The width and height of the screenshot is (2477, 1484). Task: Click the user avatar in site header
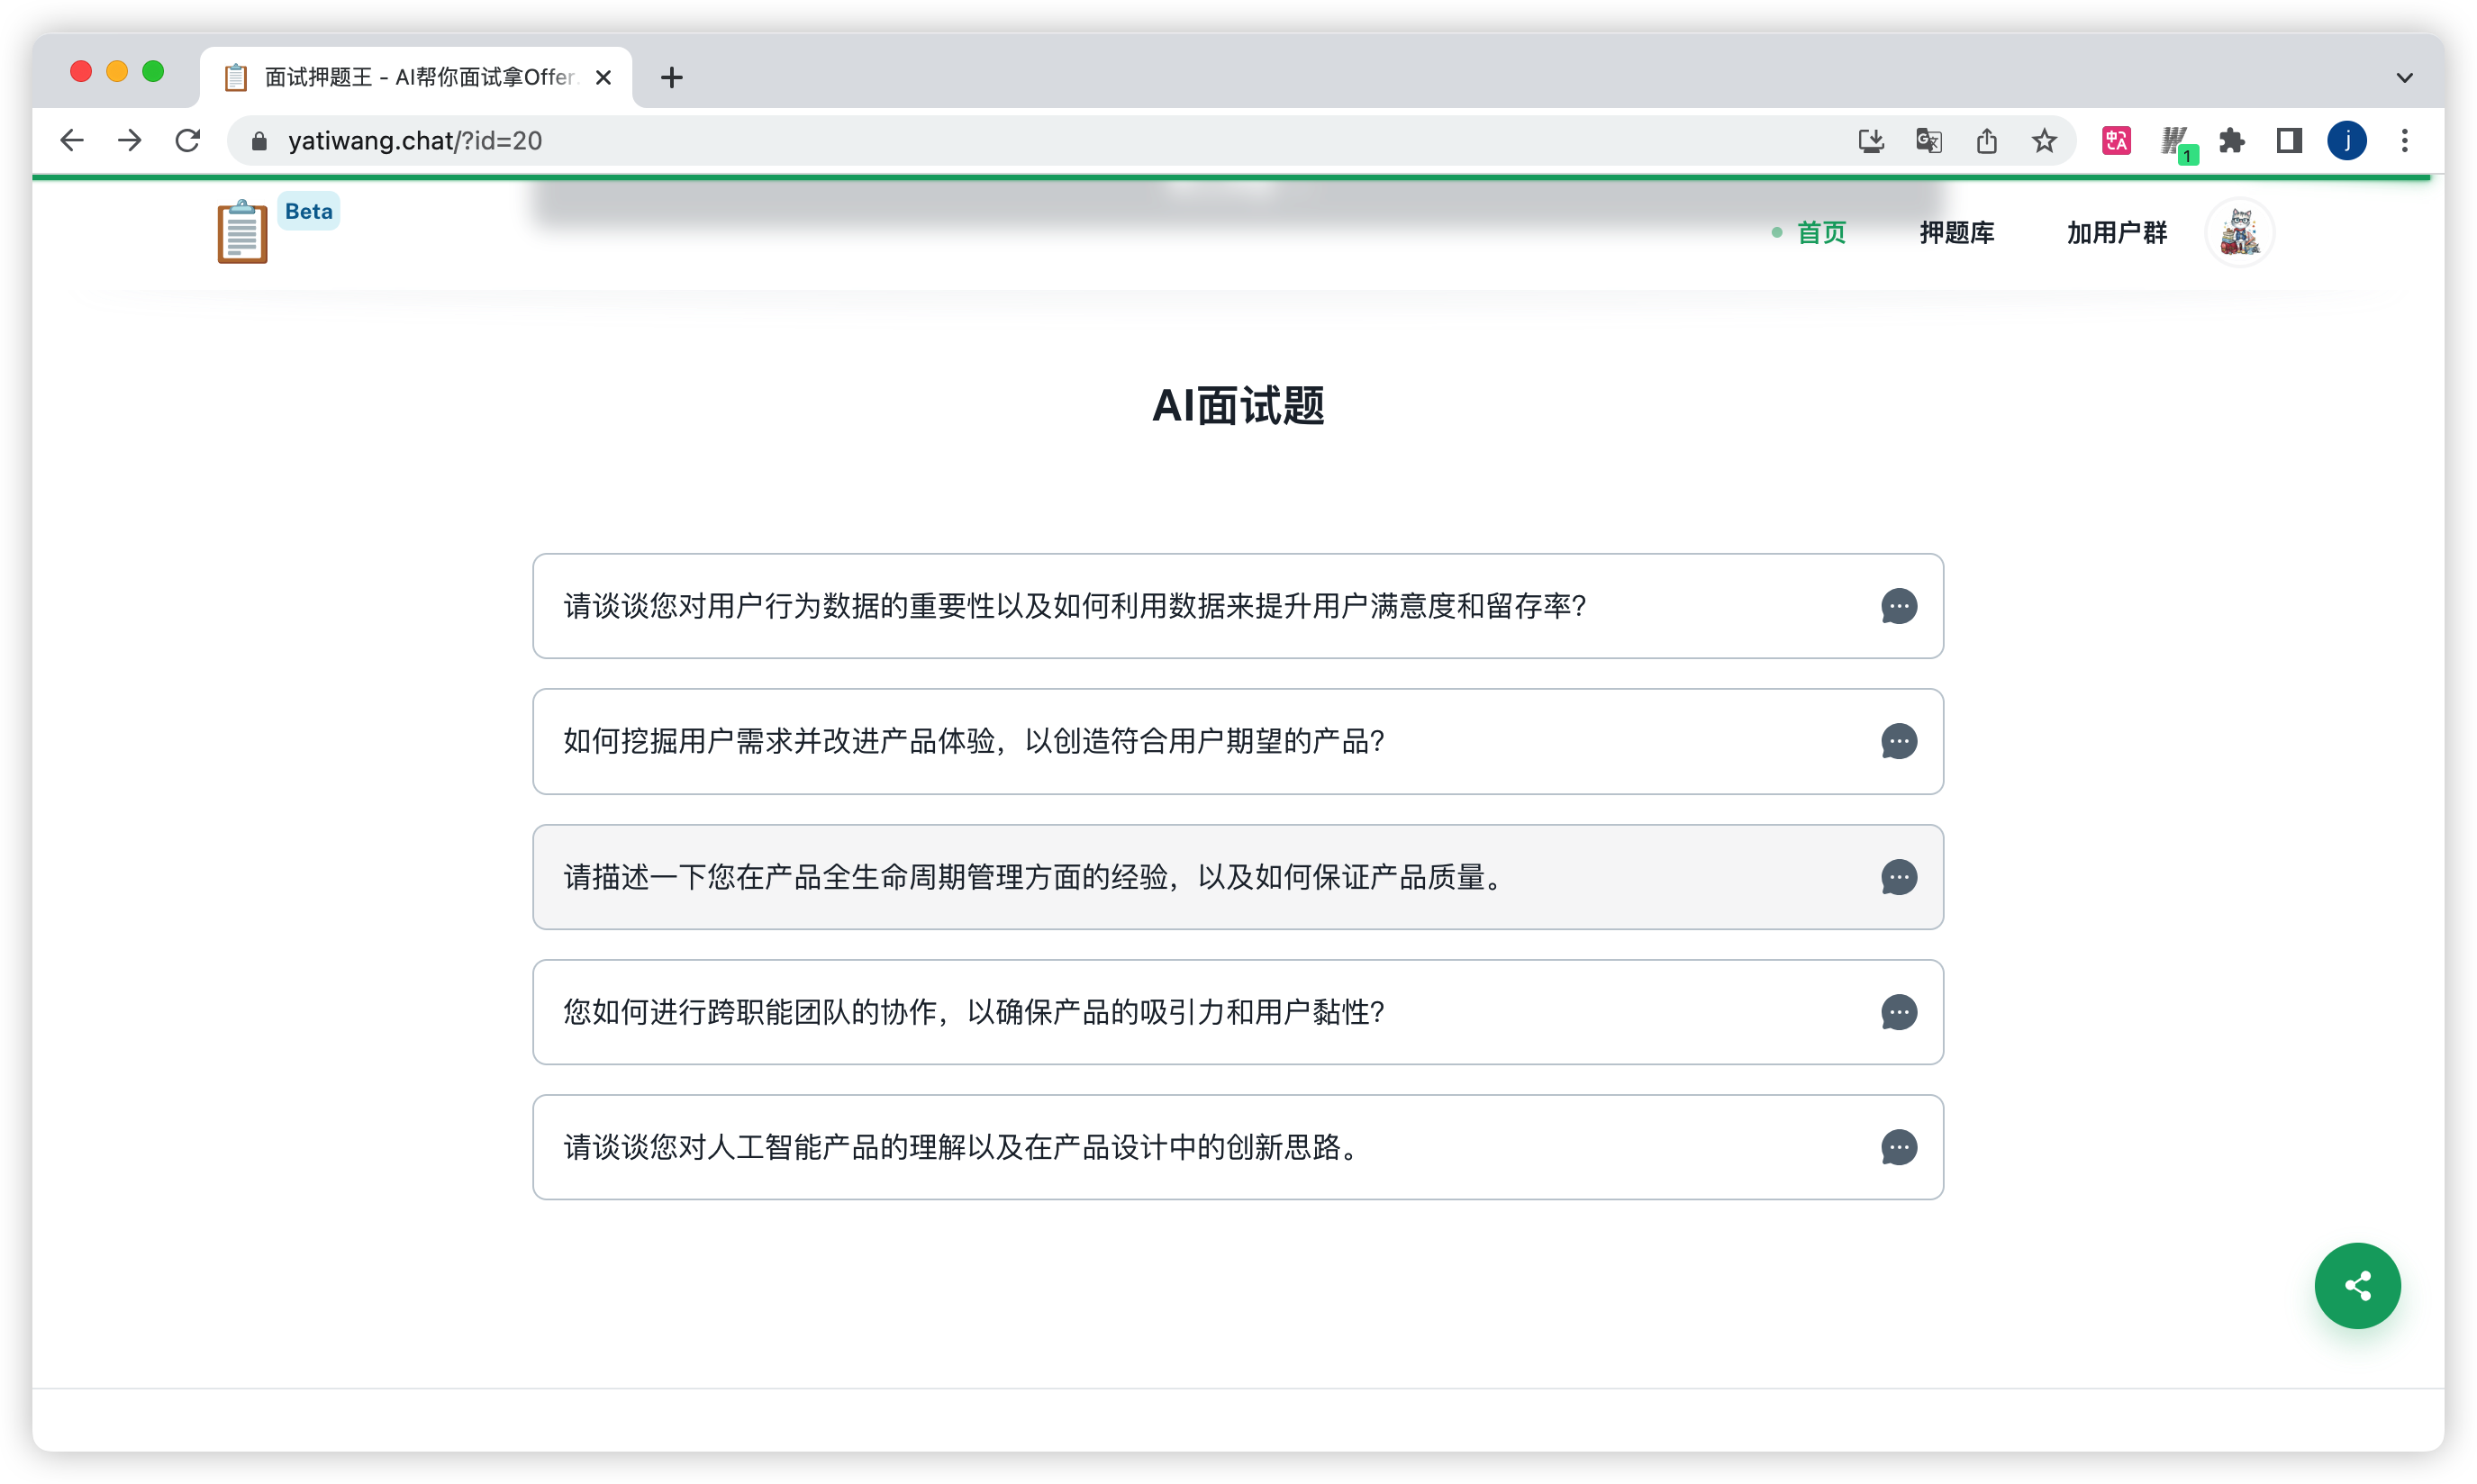point(2239,233)
